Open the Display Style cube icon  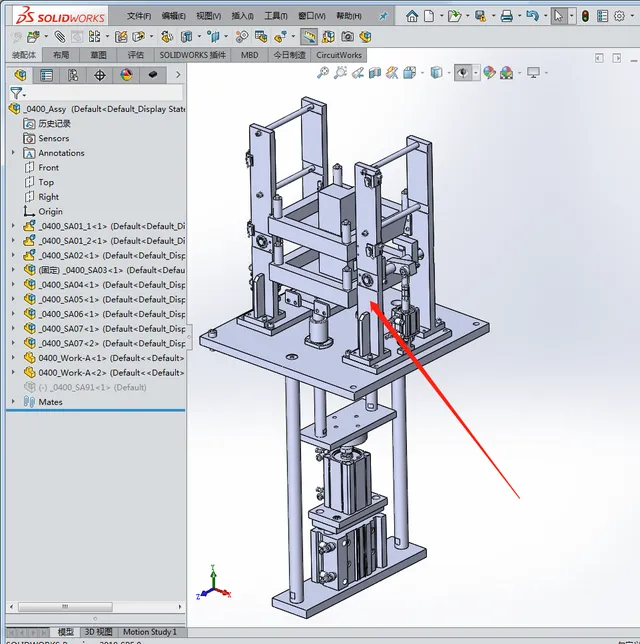(436, 73)
